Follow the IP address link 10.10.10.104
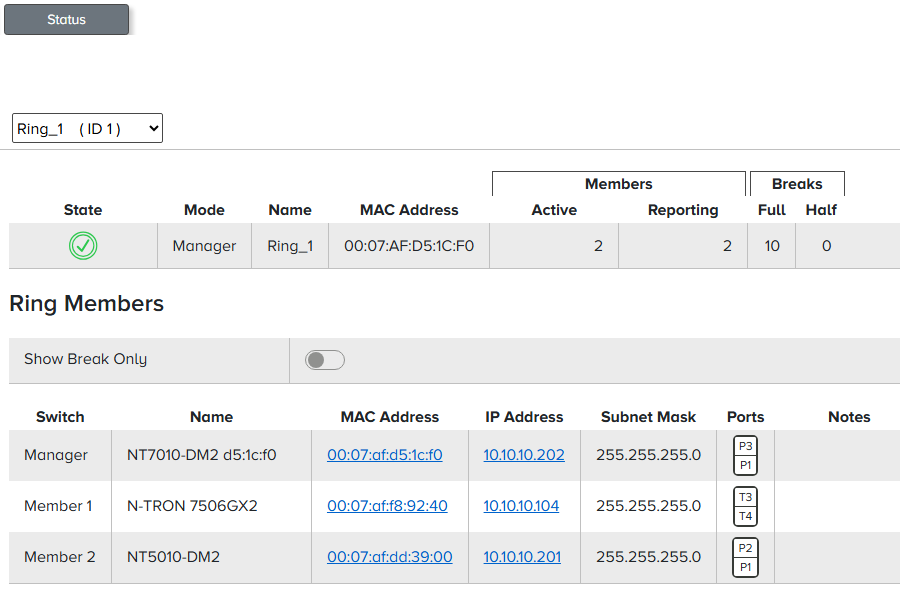900x593 pixels. 521,506
